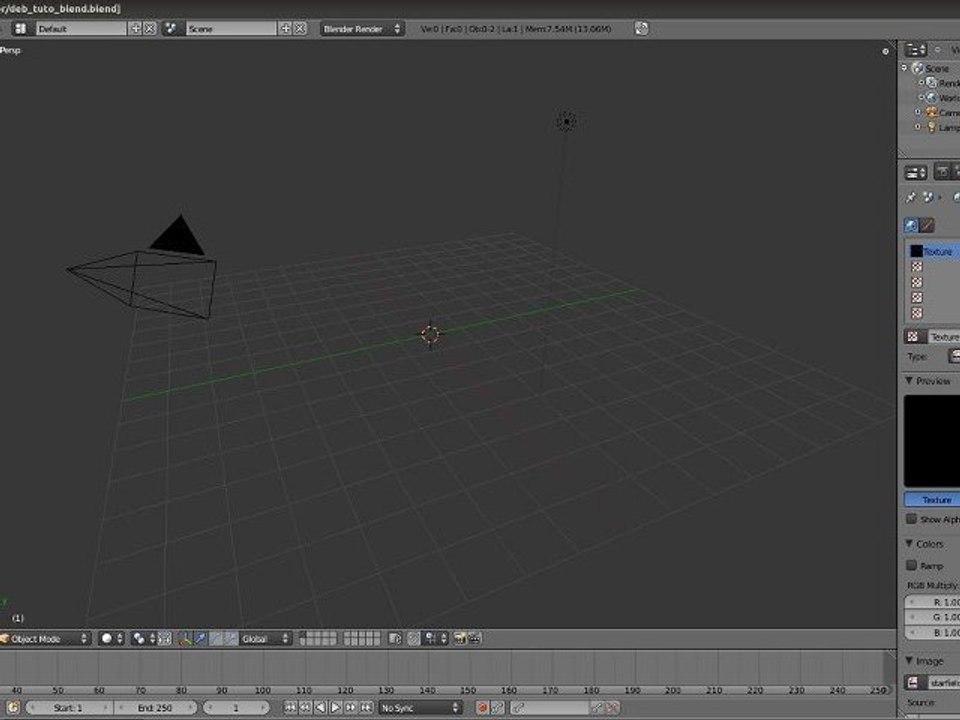960x720 pixels.
Task: Toggle the pin icon in properties context
Action: [911, 197]
